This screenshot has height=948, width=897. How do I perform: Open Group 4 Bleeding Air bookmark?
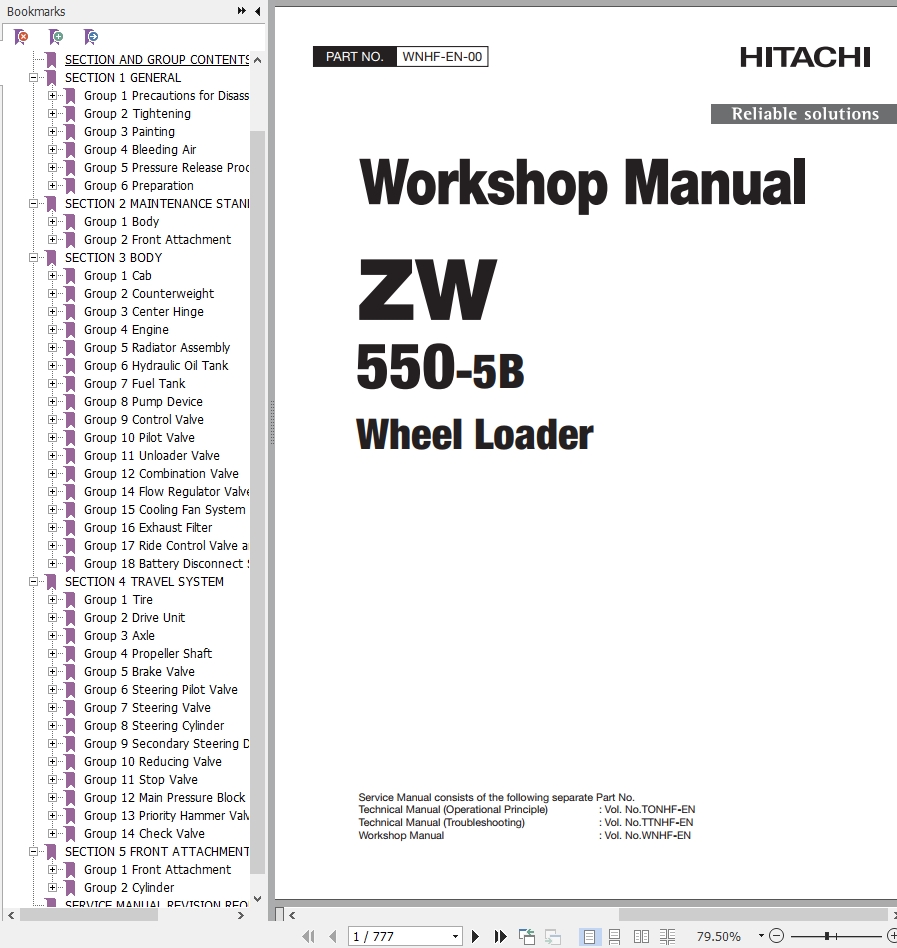[140, 149]
